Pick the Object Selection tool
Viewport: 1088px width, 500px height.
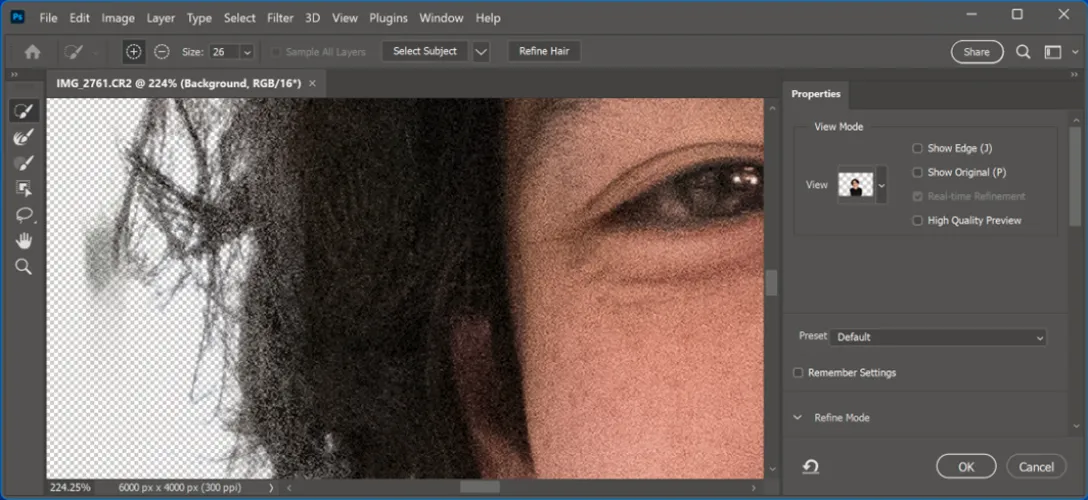coord(23,189)
